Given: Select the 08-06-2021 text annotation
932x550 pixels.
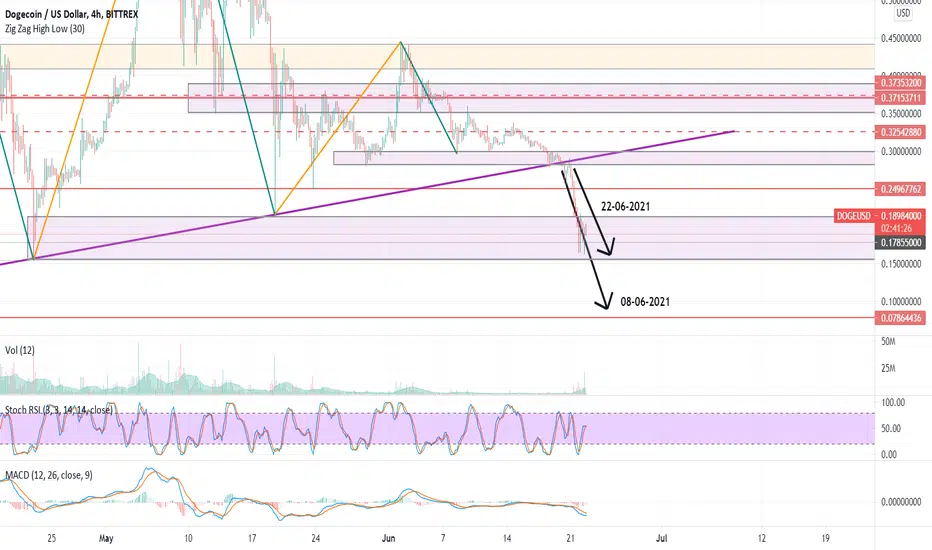Looking at the screenshot, I should 645,301.
